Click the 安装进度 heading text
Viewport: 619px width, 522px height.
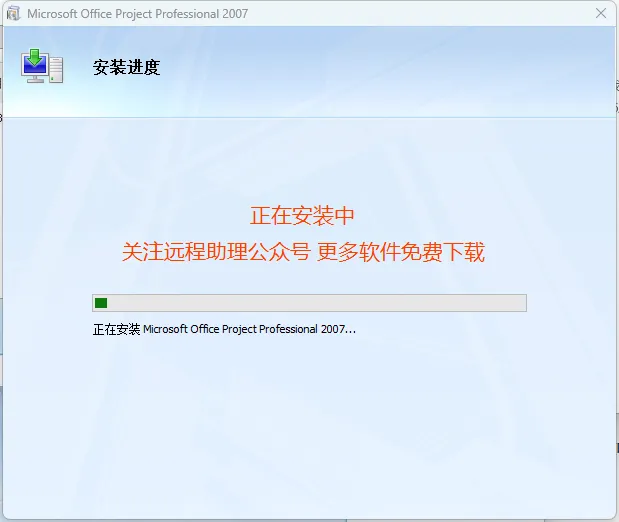[126, 67]
